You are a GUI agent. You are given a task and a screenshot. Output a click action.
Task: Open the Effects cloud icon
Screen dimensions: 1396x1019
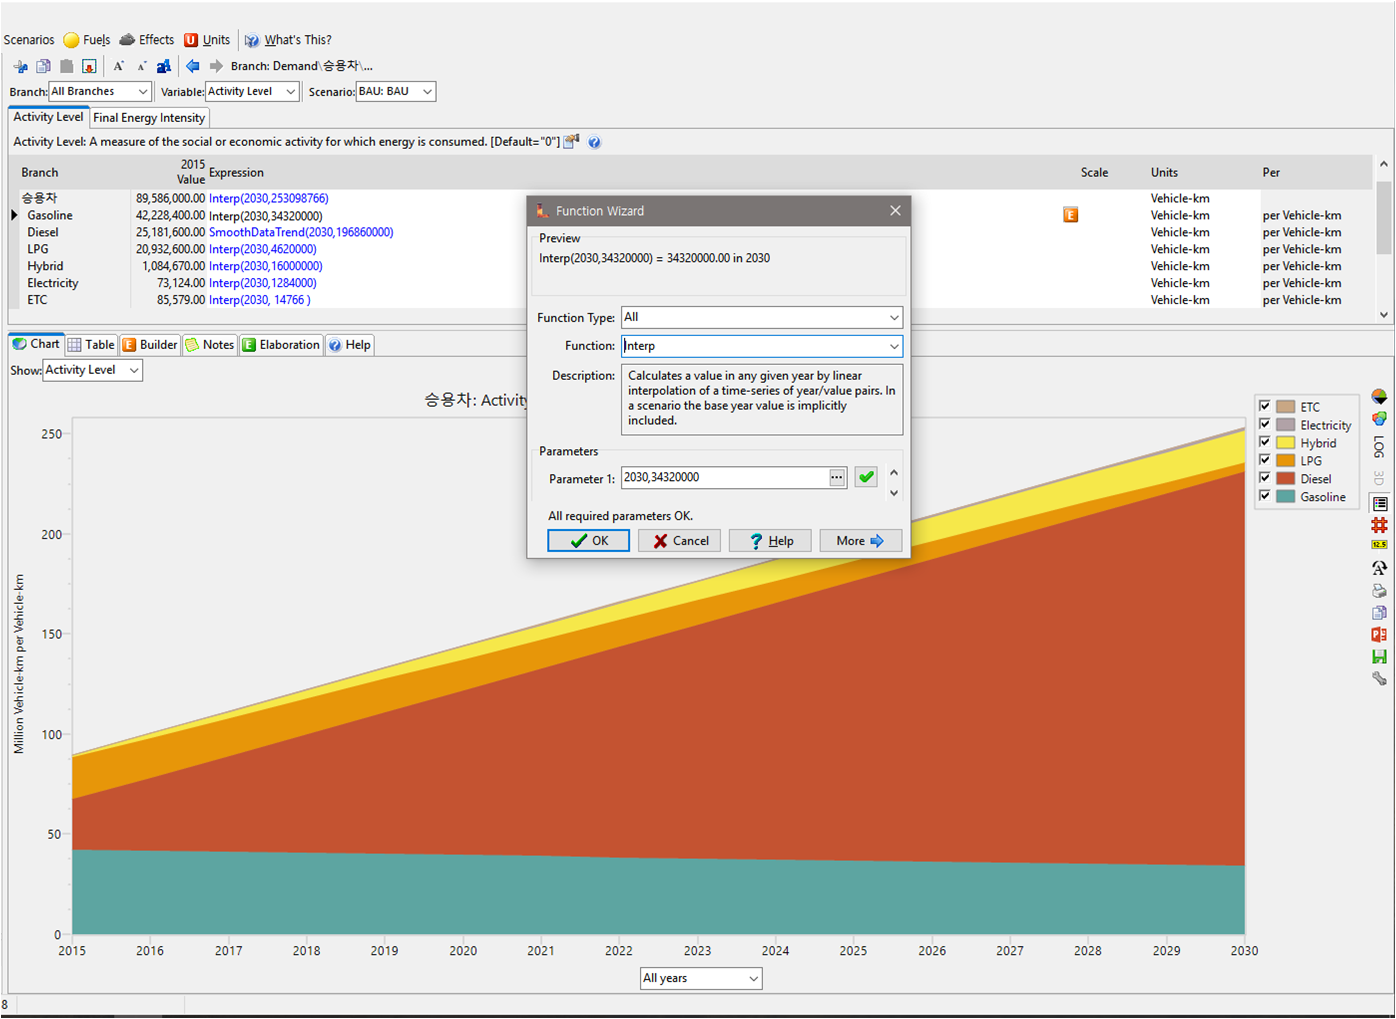pyautogui.click(x=127, y=40)
